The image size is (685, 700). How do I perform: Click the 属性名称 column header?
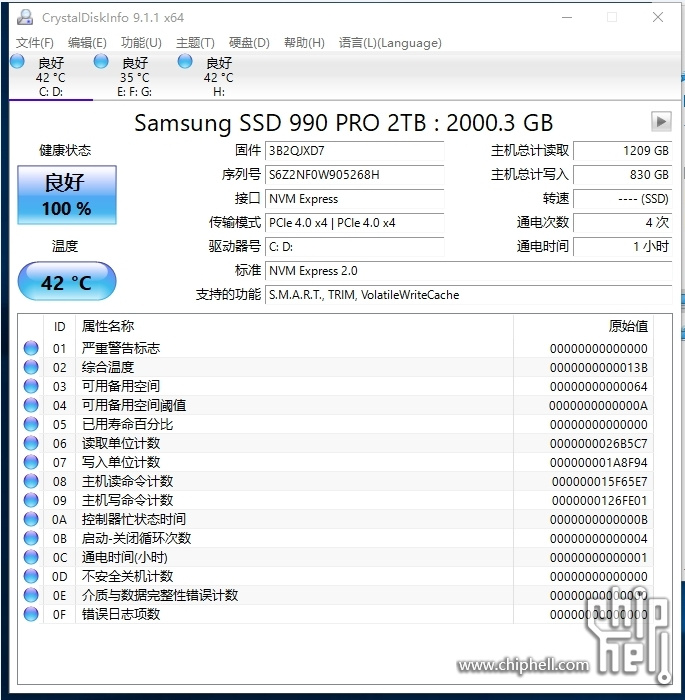coord(294,327)
